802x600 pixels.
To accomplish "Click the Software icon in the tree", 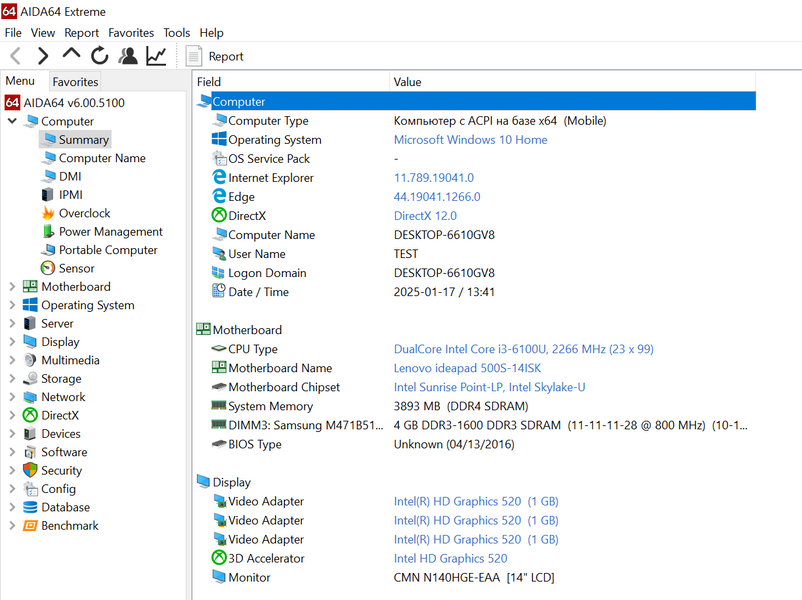I will tap(30, 452).
